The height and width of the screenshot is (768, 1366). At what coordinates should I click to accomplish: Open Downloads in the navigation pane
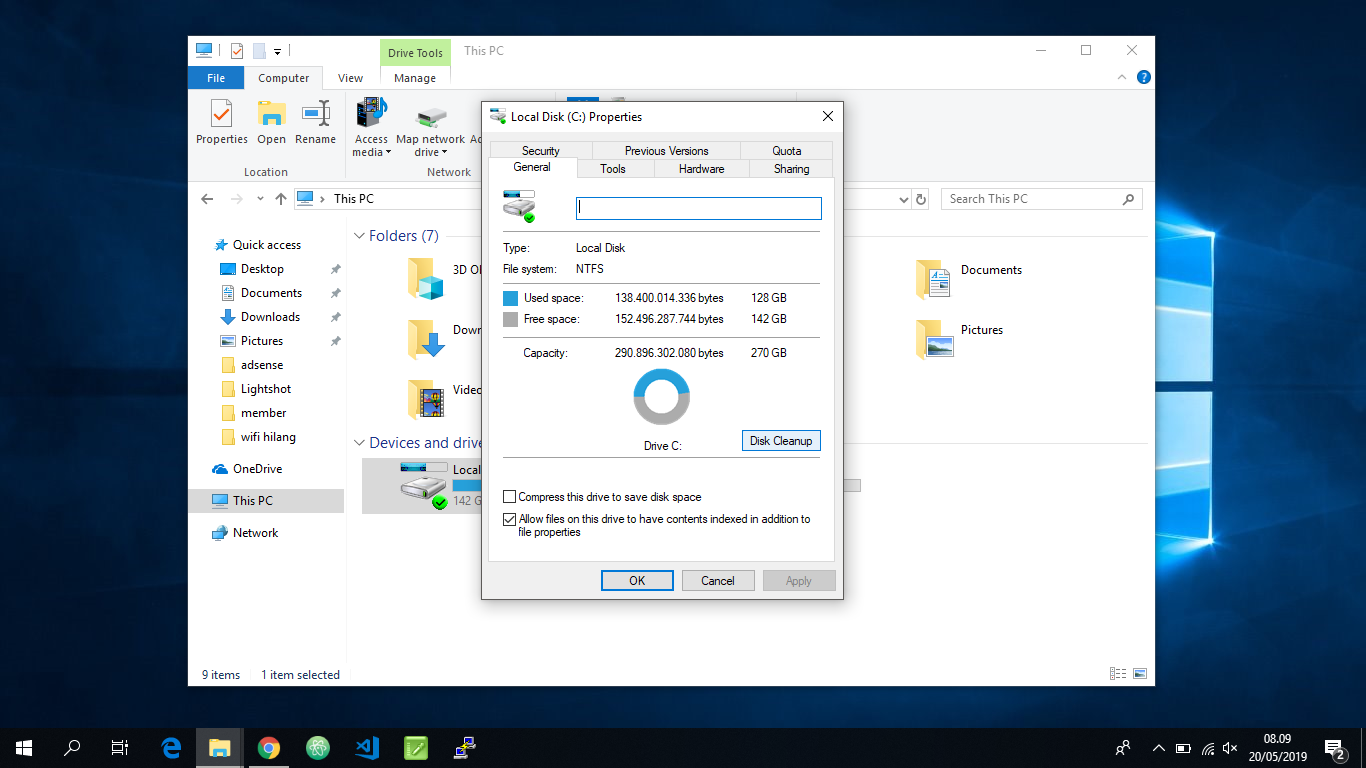click(x=270, y=317)
